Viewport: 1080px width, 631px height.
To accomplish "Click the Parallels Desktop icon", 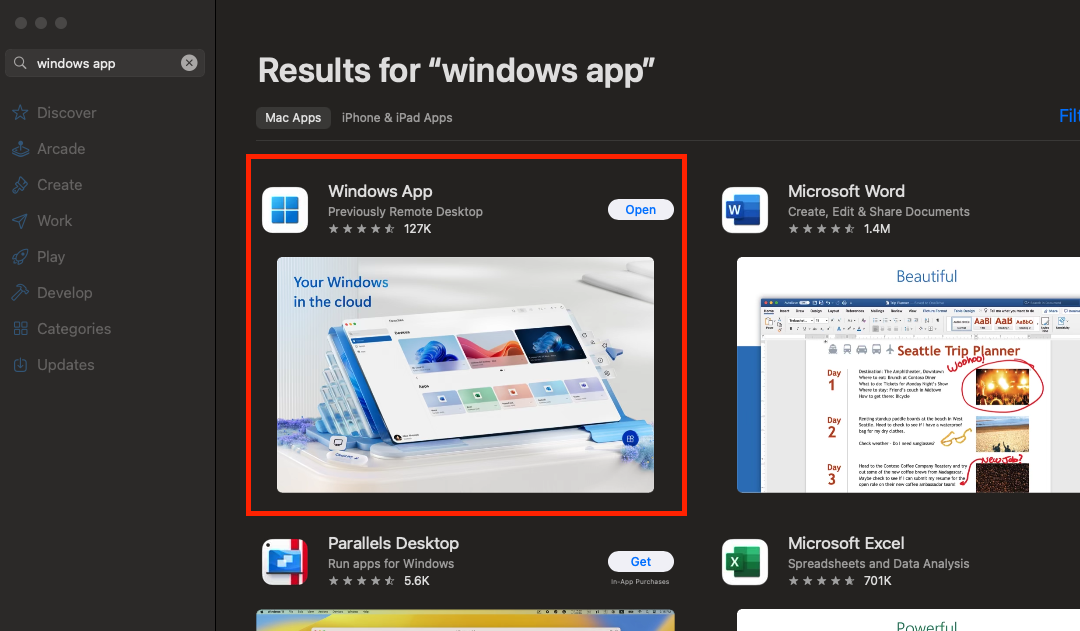I will (x=285, y=562).
